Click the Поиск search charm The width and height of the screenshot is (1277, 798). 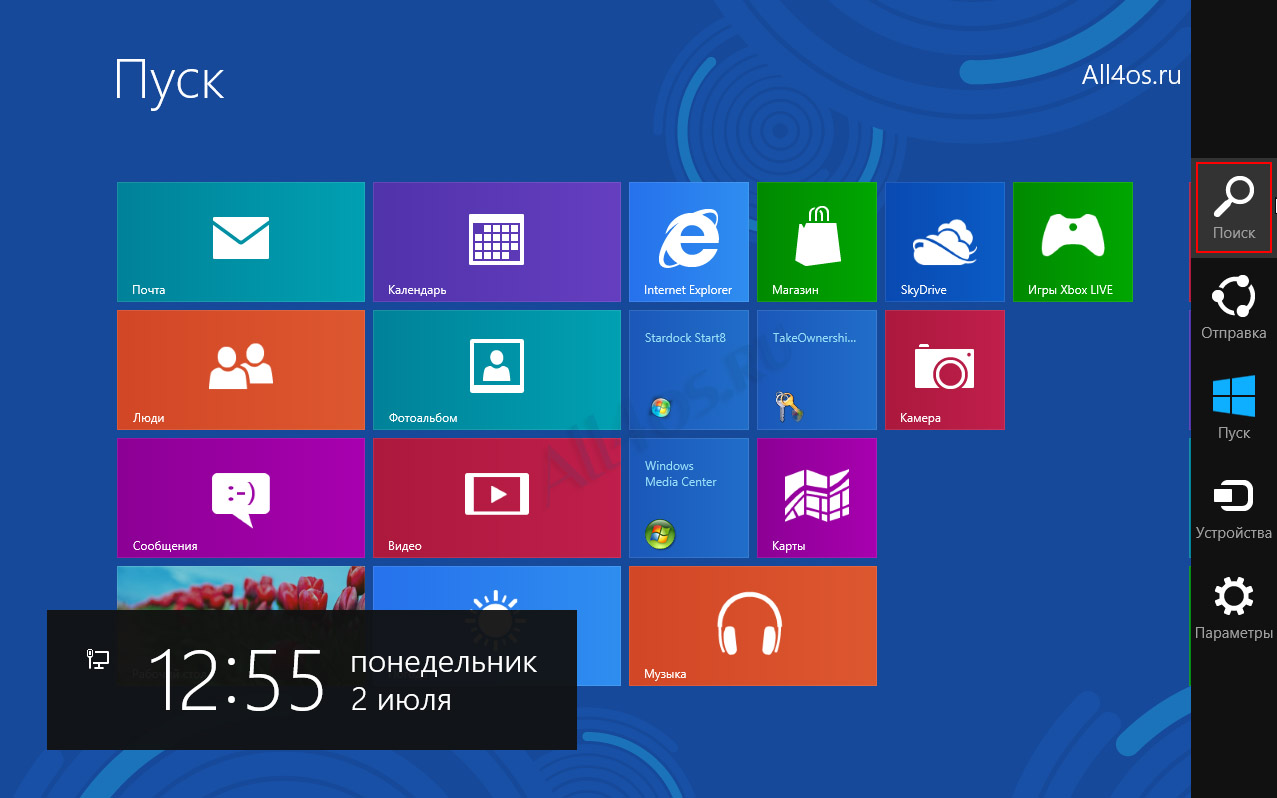coord(1234,207)
